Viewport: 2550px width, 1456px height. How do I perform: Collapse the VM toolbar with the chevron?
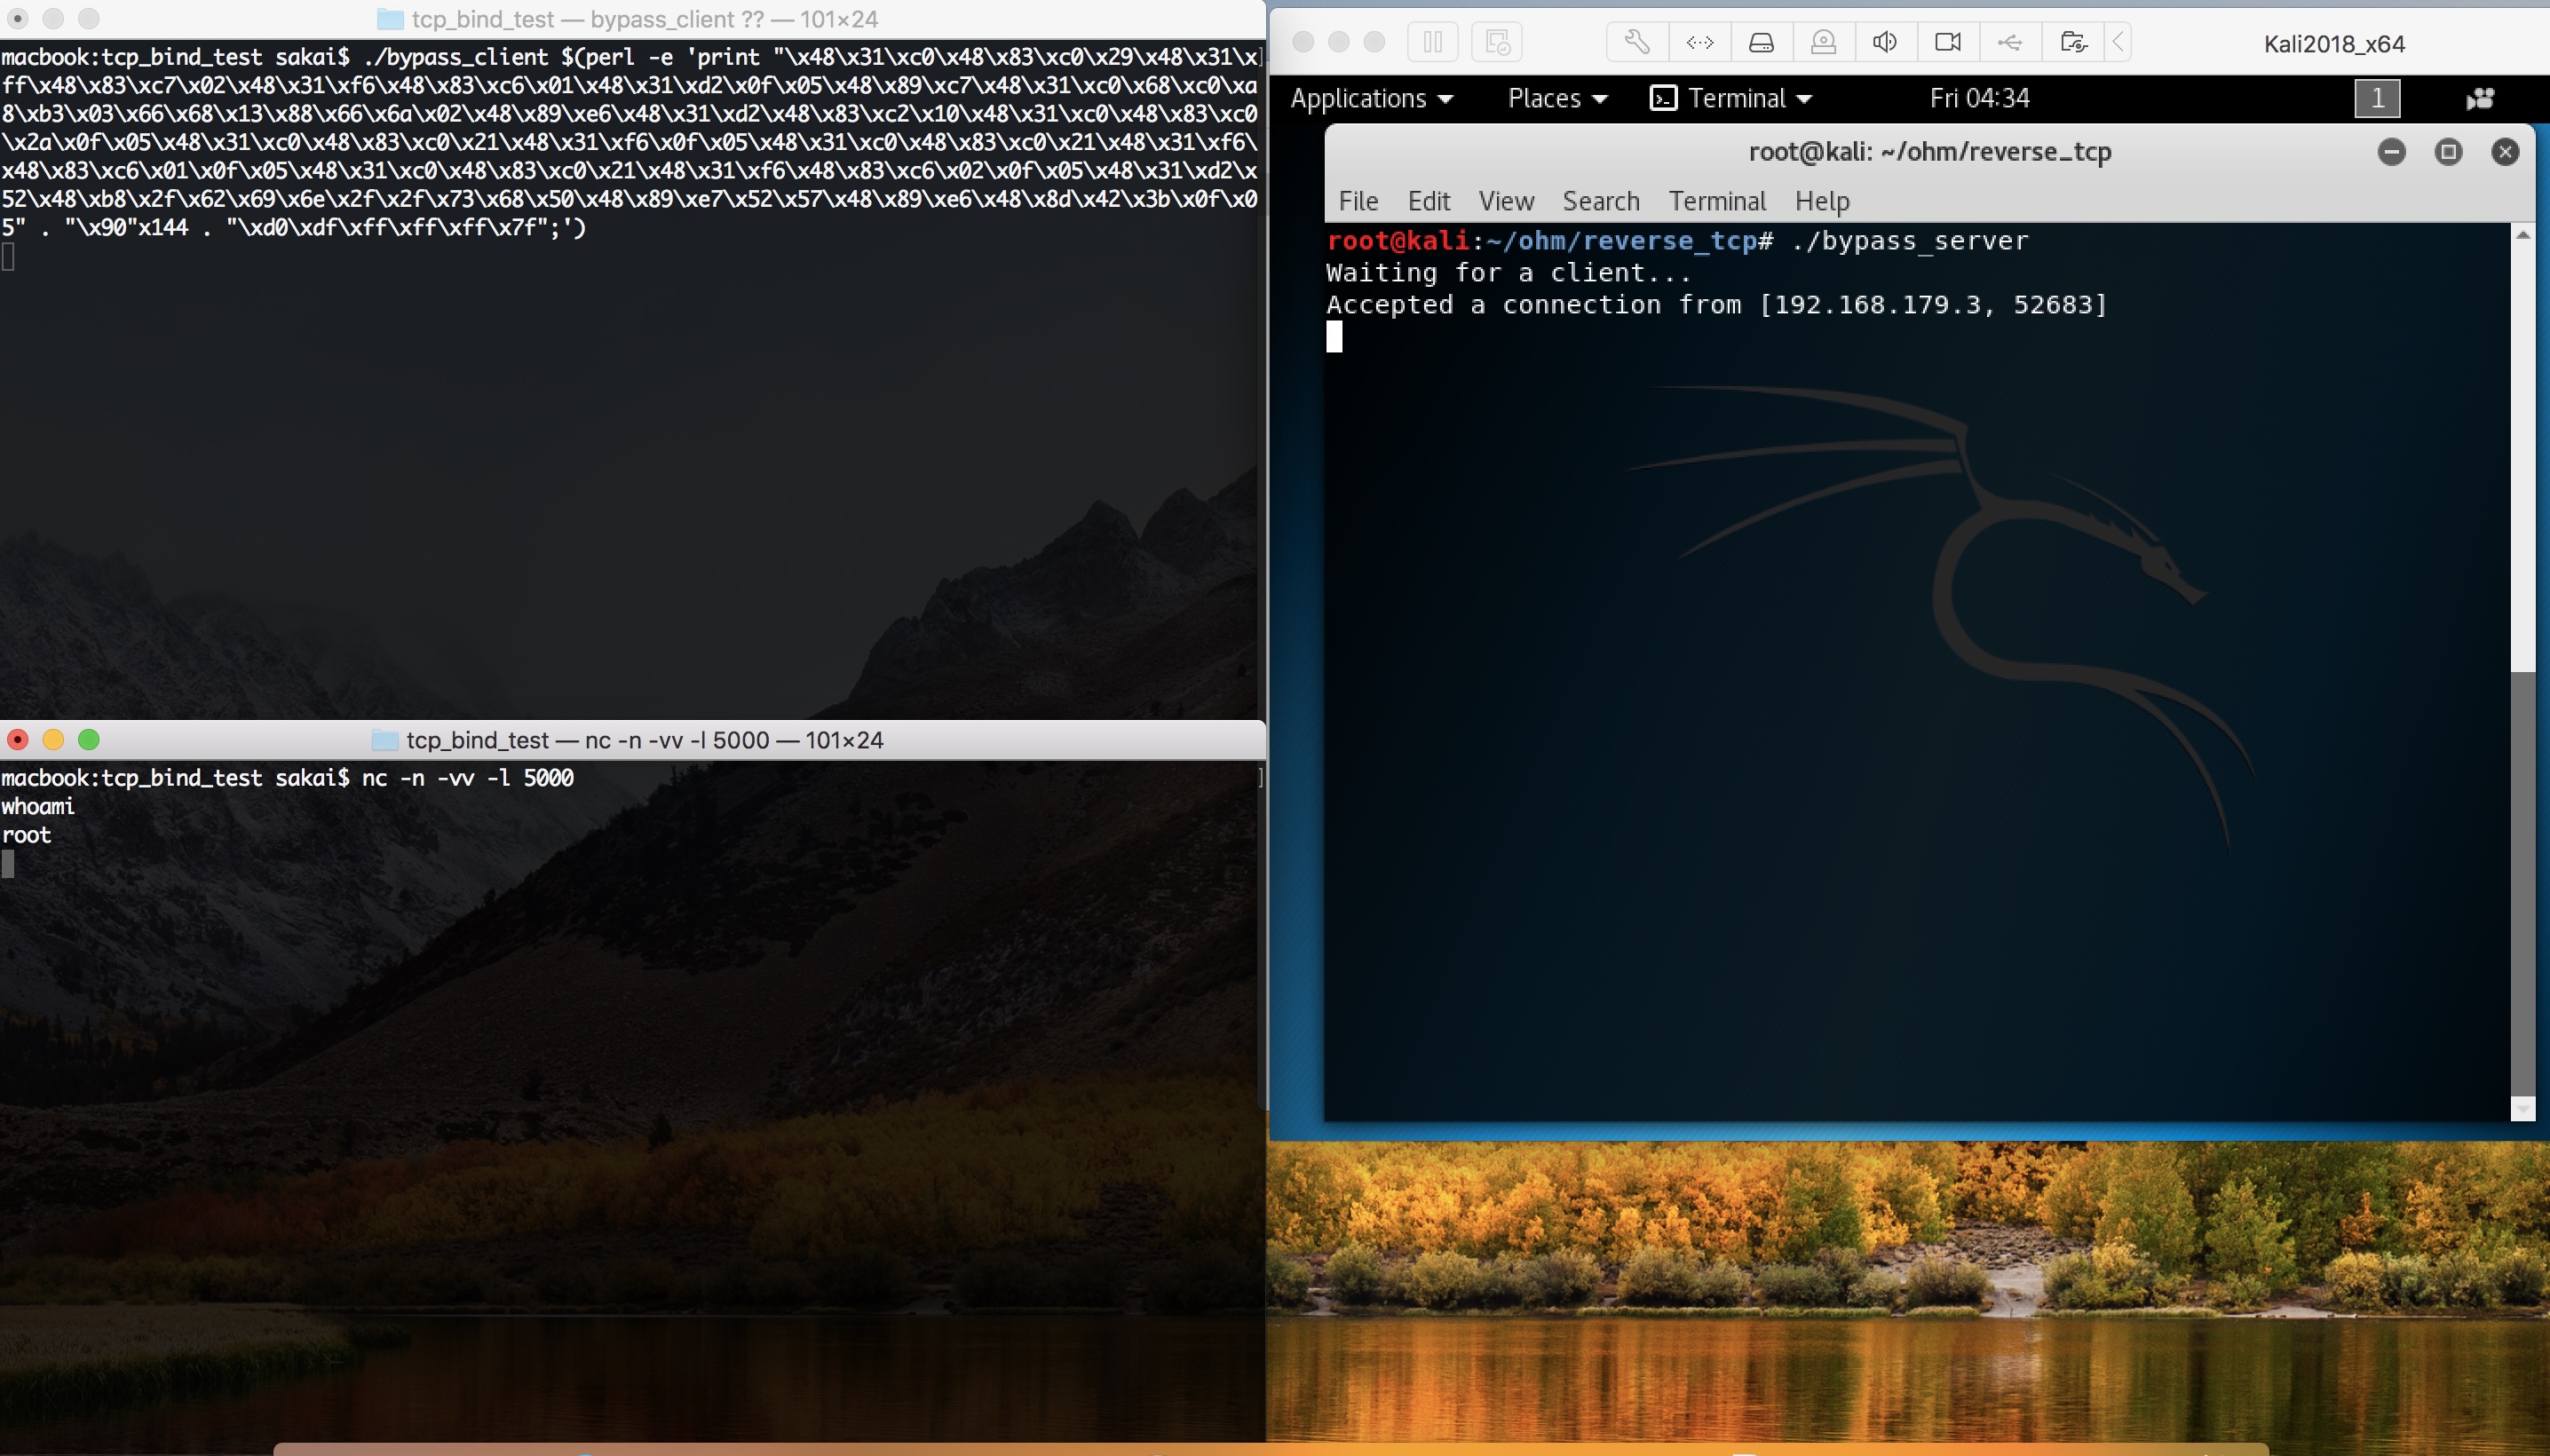[2119, 42]
